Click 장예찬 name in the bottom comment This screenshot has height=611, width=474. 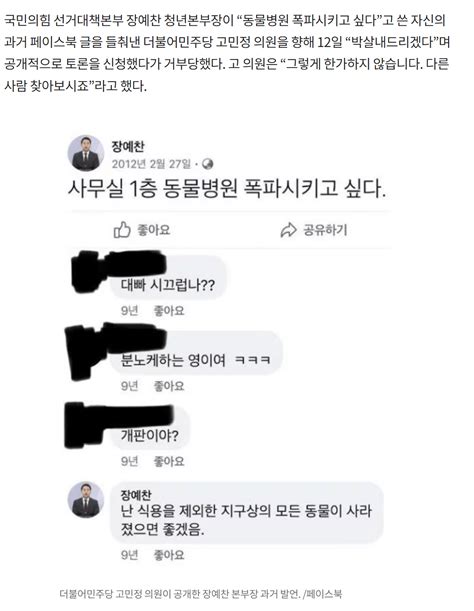[x=136, y=495]
